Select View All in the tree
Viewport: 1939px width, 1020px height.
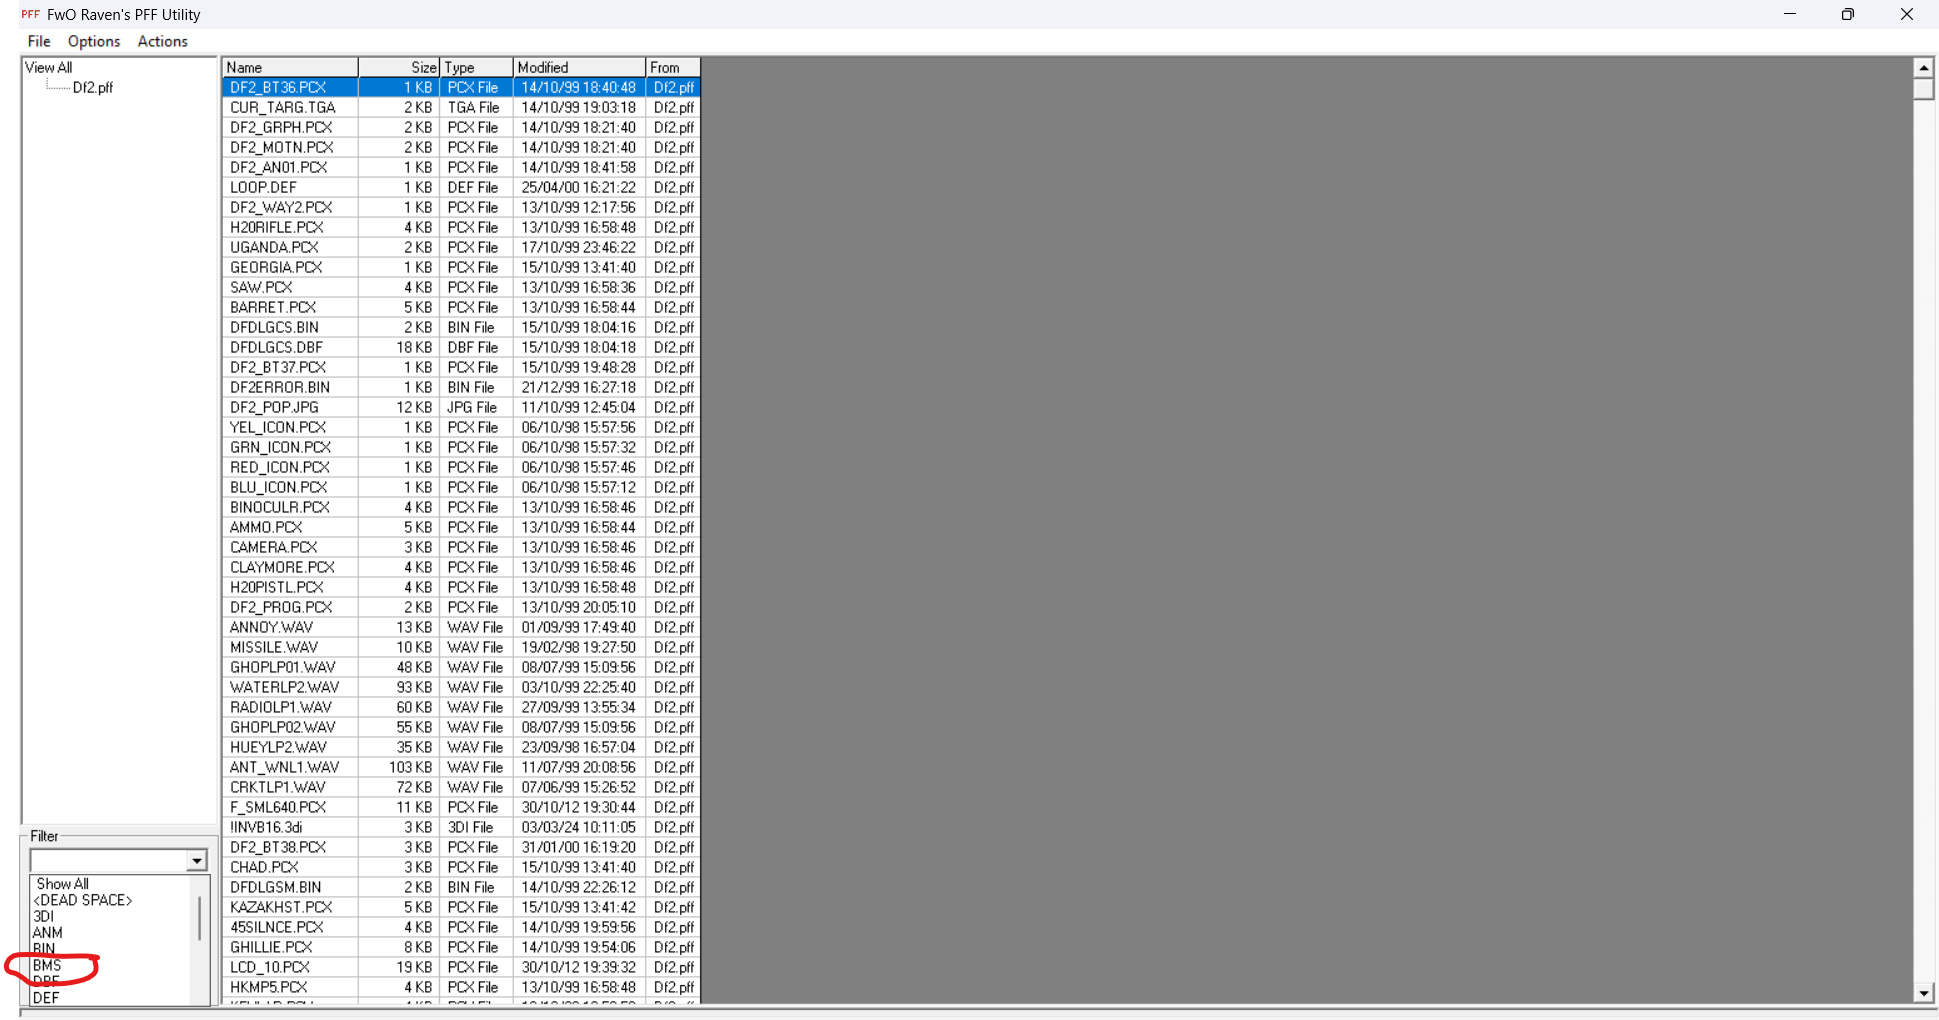point(49,67)
